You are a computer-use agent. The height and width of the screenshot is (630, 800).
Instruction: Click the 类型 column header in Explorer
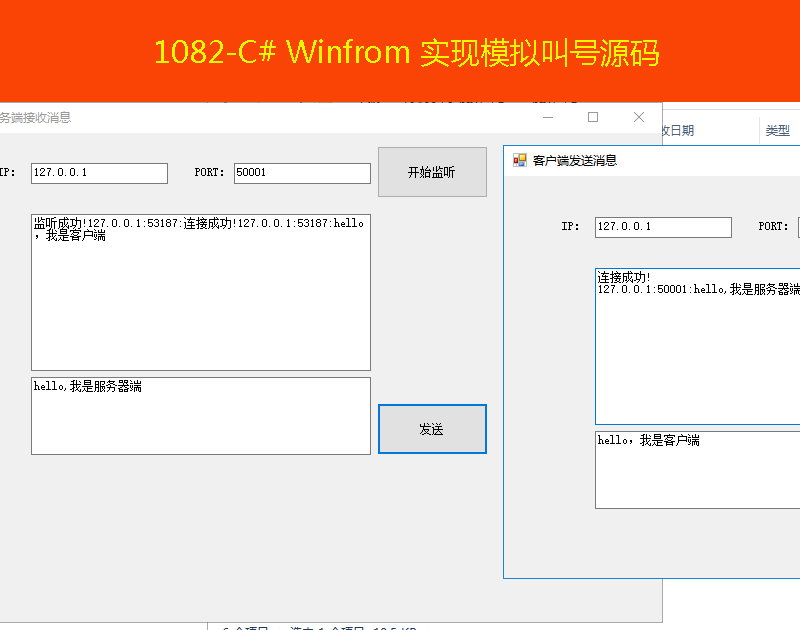[778, 131]
